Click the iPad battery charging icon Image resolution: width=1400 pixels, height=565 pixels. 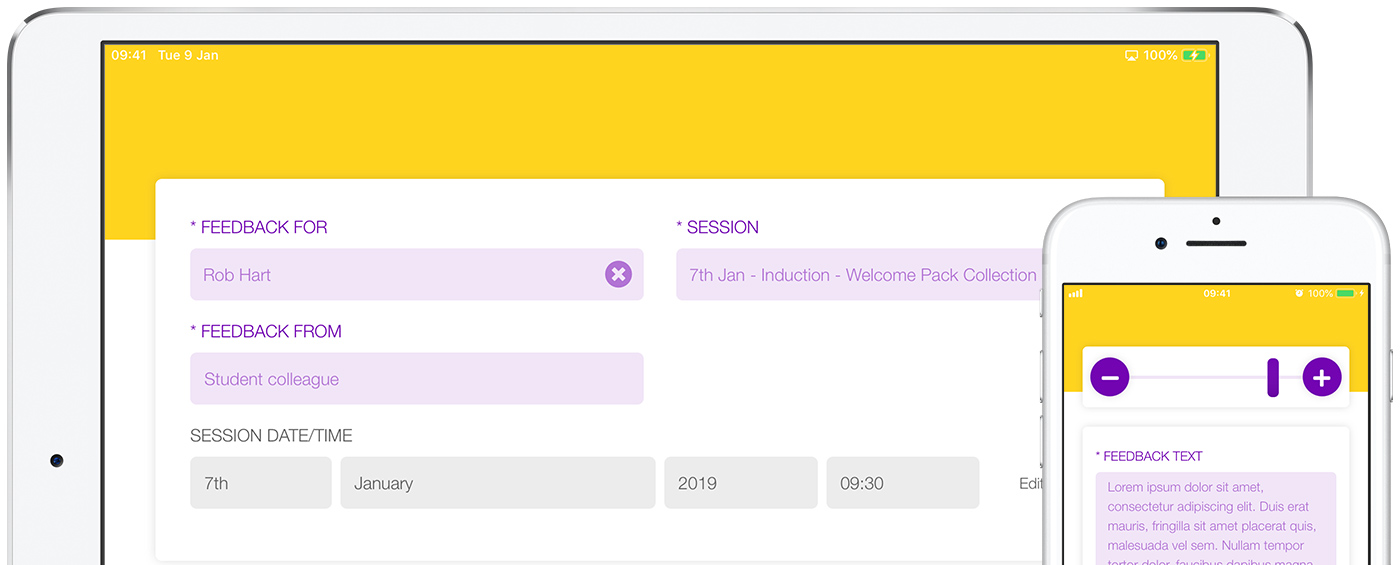pyautogui.click(x=1194, y=56)
